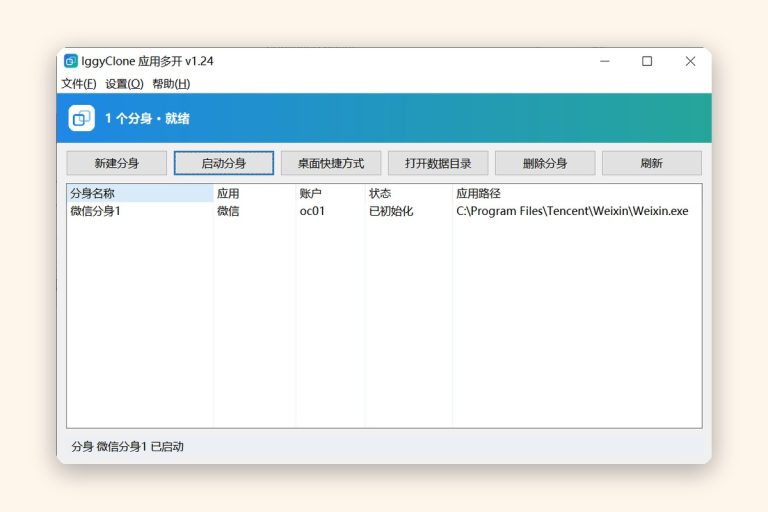This screenshot has height=512, width=768.
Task: Open the 帮助(H) menu
Action: click(x=171, y=84)
